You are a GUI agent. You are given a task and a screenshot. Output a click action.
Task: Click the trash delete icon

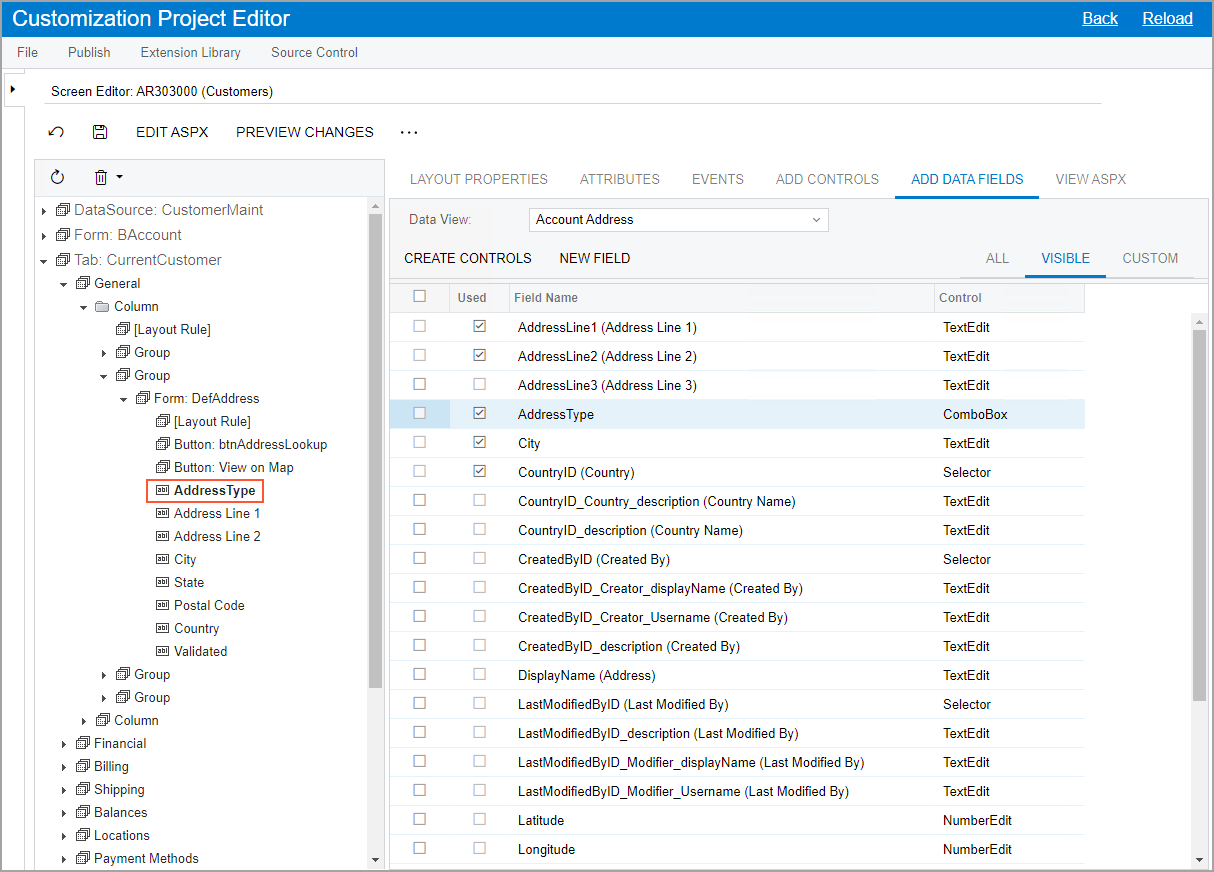101,177
